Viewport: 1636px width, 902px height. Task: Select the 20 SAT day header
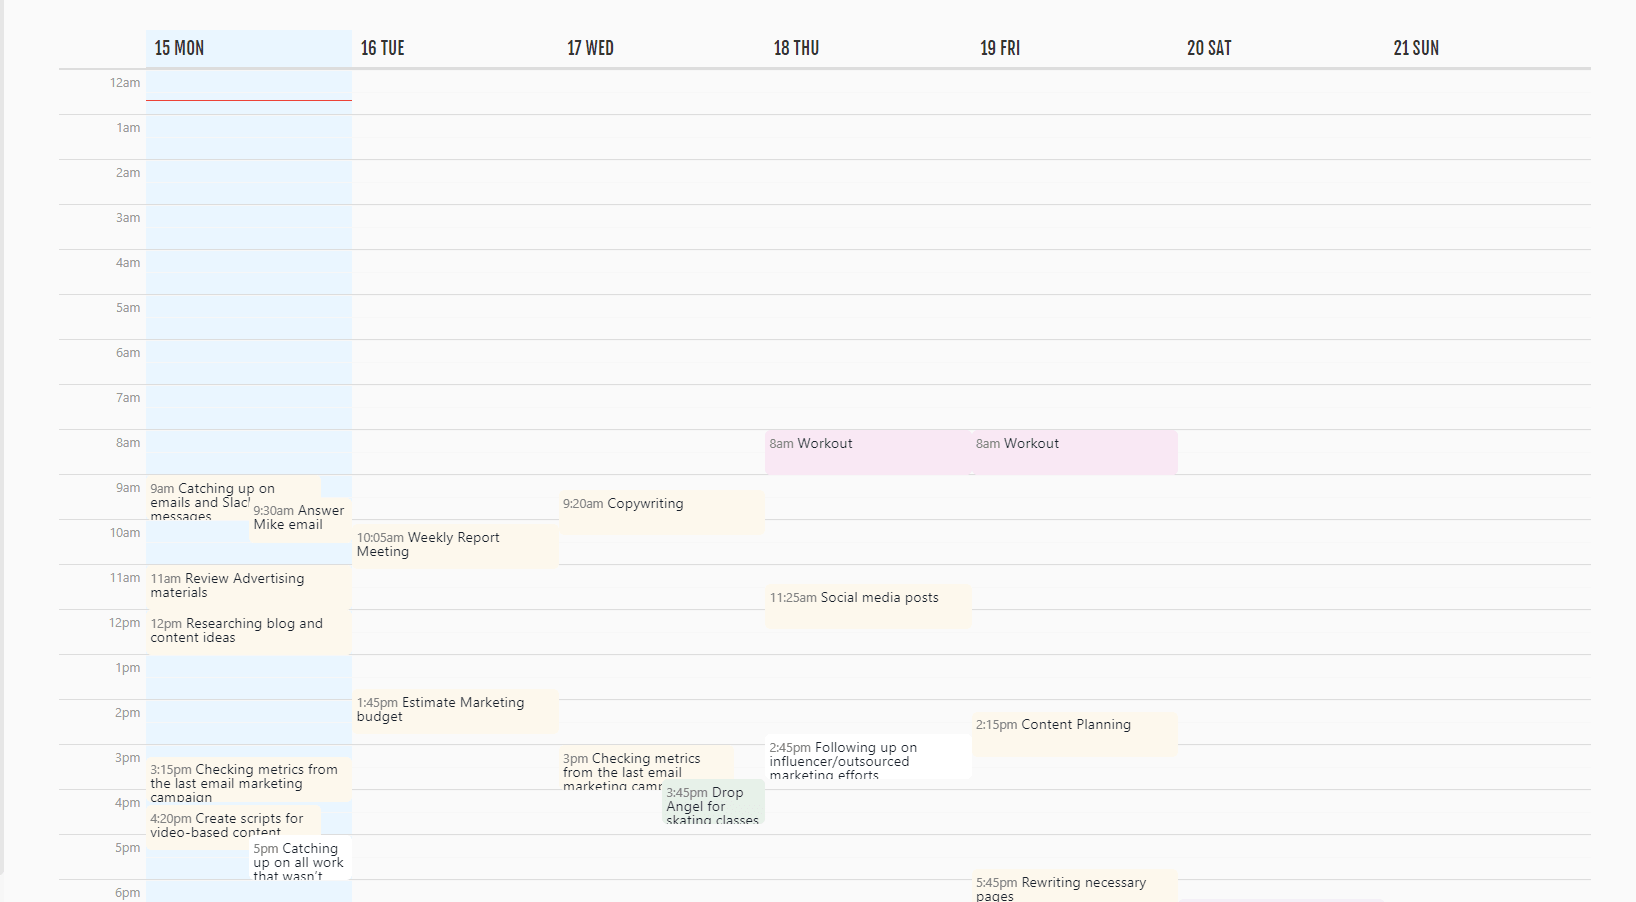(1208, 47)
